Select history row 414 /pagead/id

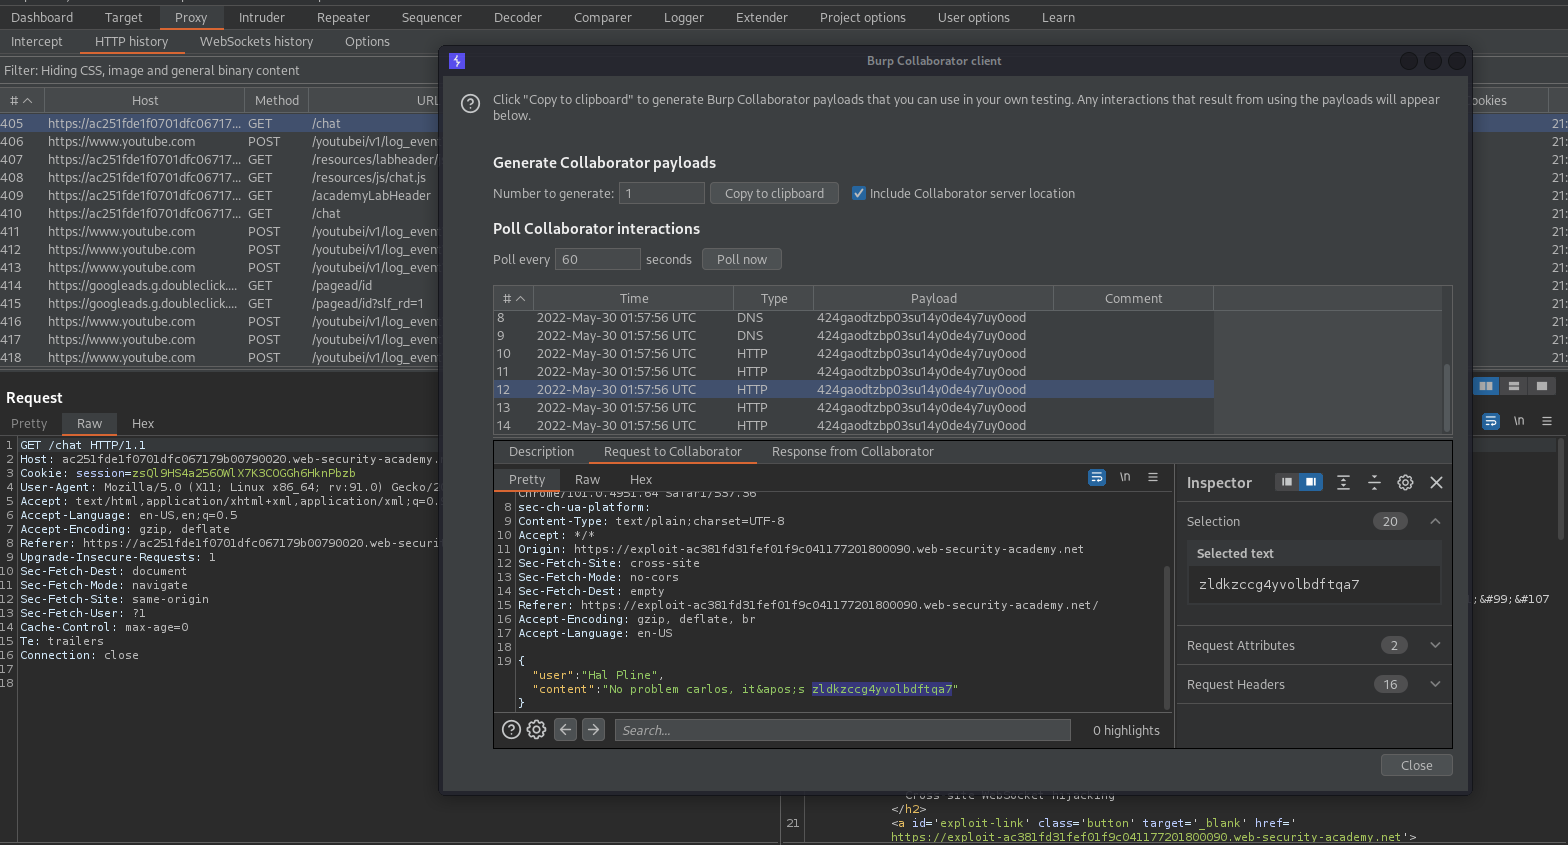pos(219,285)
